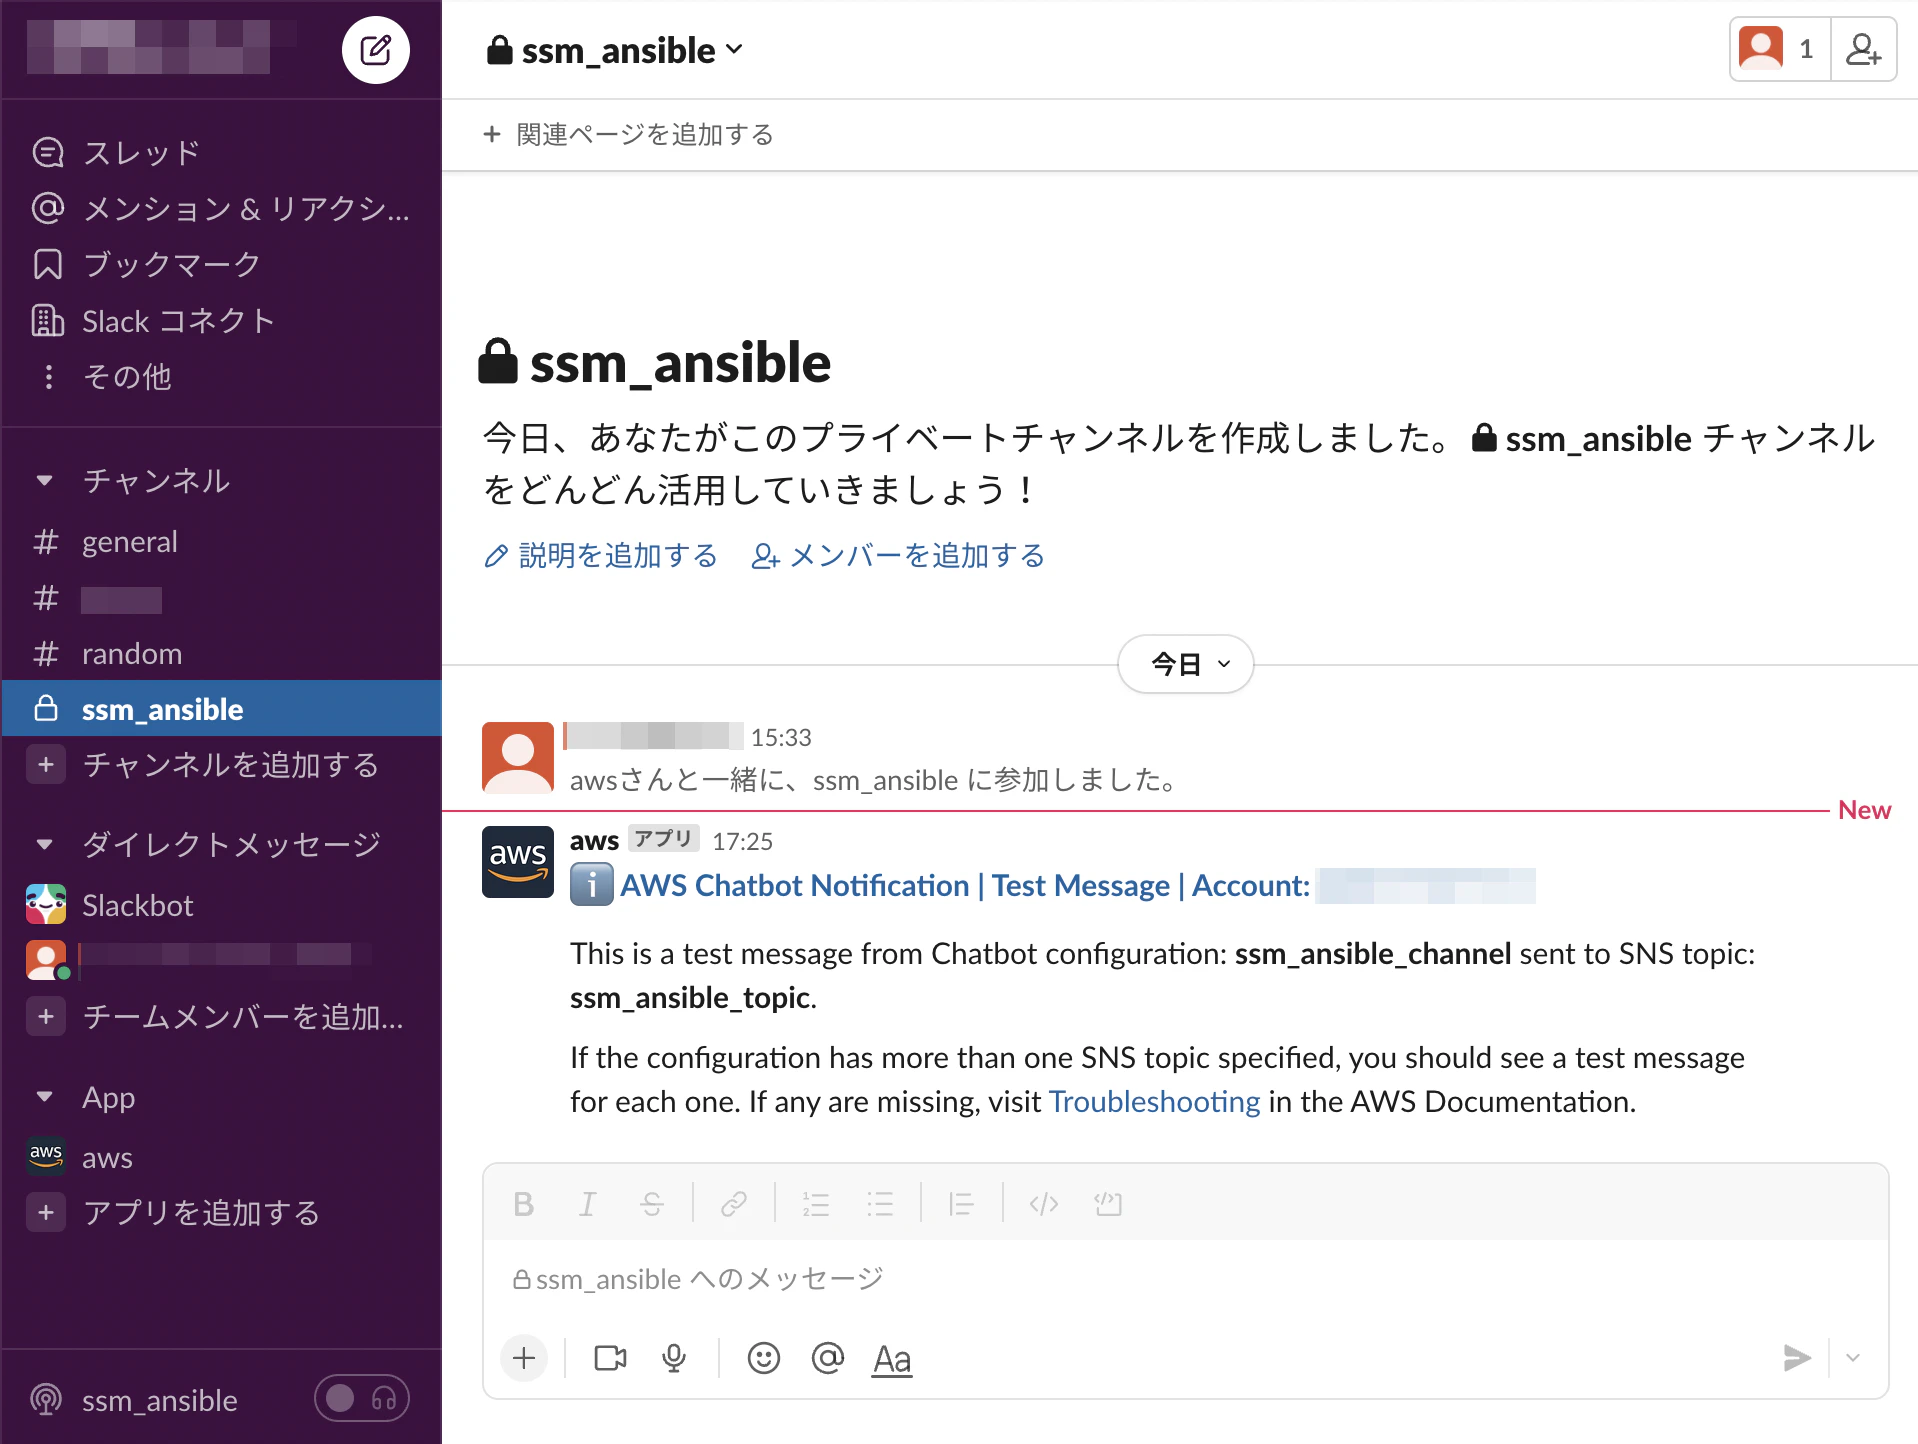
Task: Open Slack Connect (Slack コネクト)
Action: pos(221,320)
